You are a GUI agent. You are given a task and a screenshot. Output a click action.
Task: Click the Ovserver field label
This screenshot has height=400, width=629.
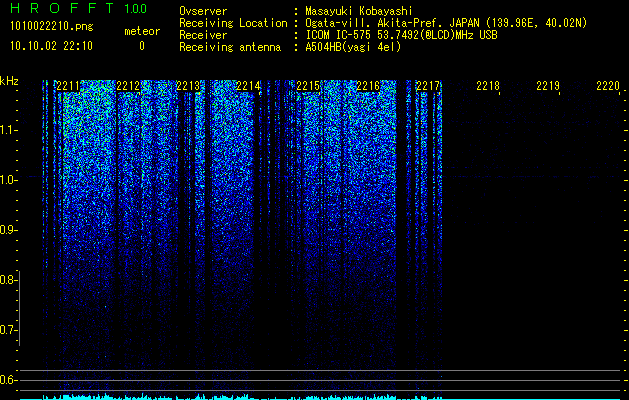(x=203, y=11)
